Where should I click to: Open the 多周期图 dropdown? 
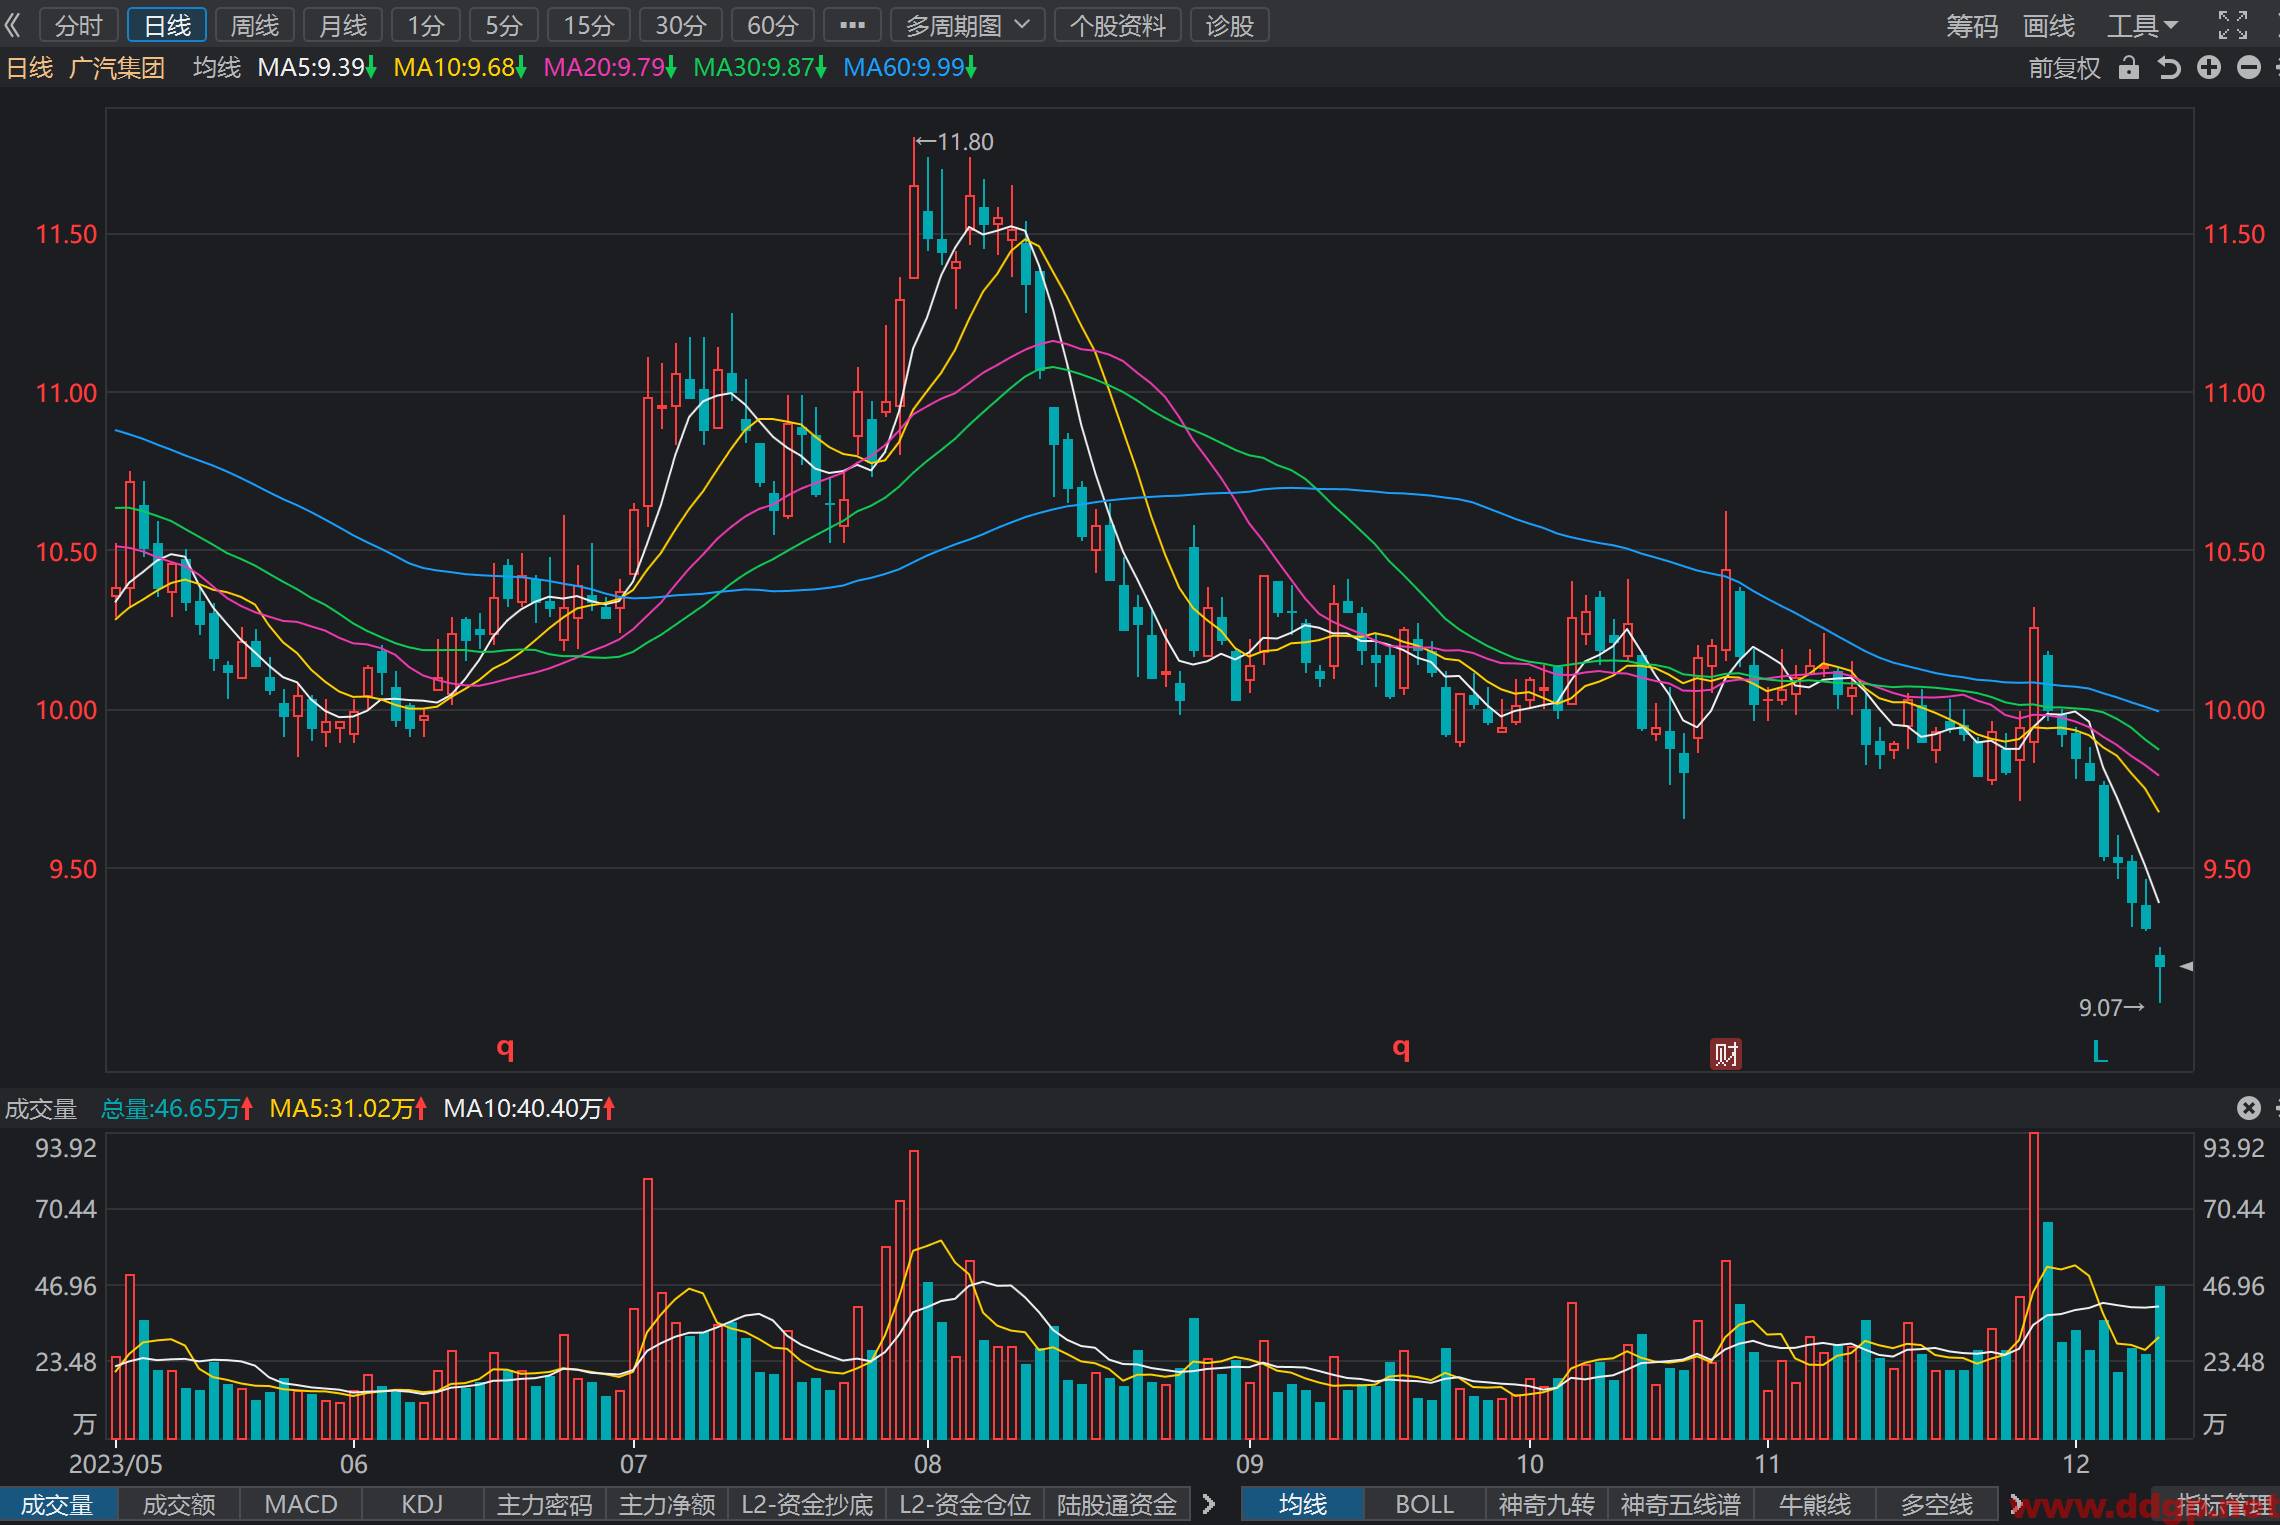[x=967, y=25]
